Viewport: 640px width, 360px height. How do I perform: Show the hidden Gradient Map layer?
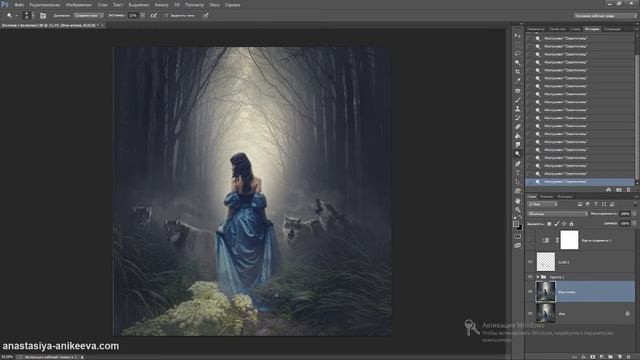[529, 240]
